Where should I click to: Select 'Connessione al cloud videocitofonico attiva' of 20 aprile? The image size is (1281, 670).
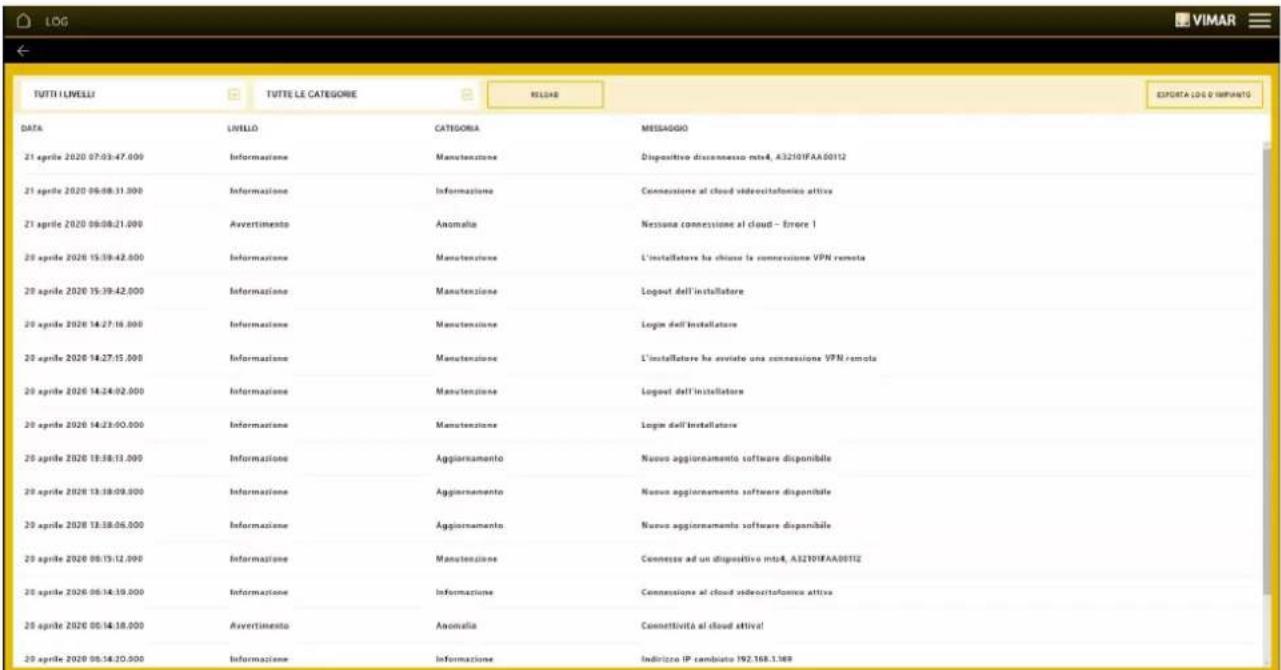pos(738,593)
